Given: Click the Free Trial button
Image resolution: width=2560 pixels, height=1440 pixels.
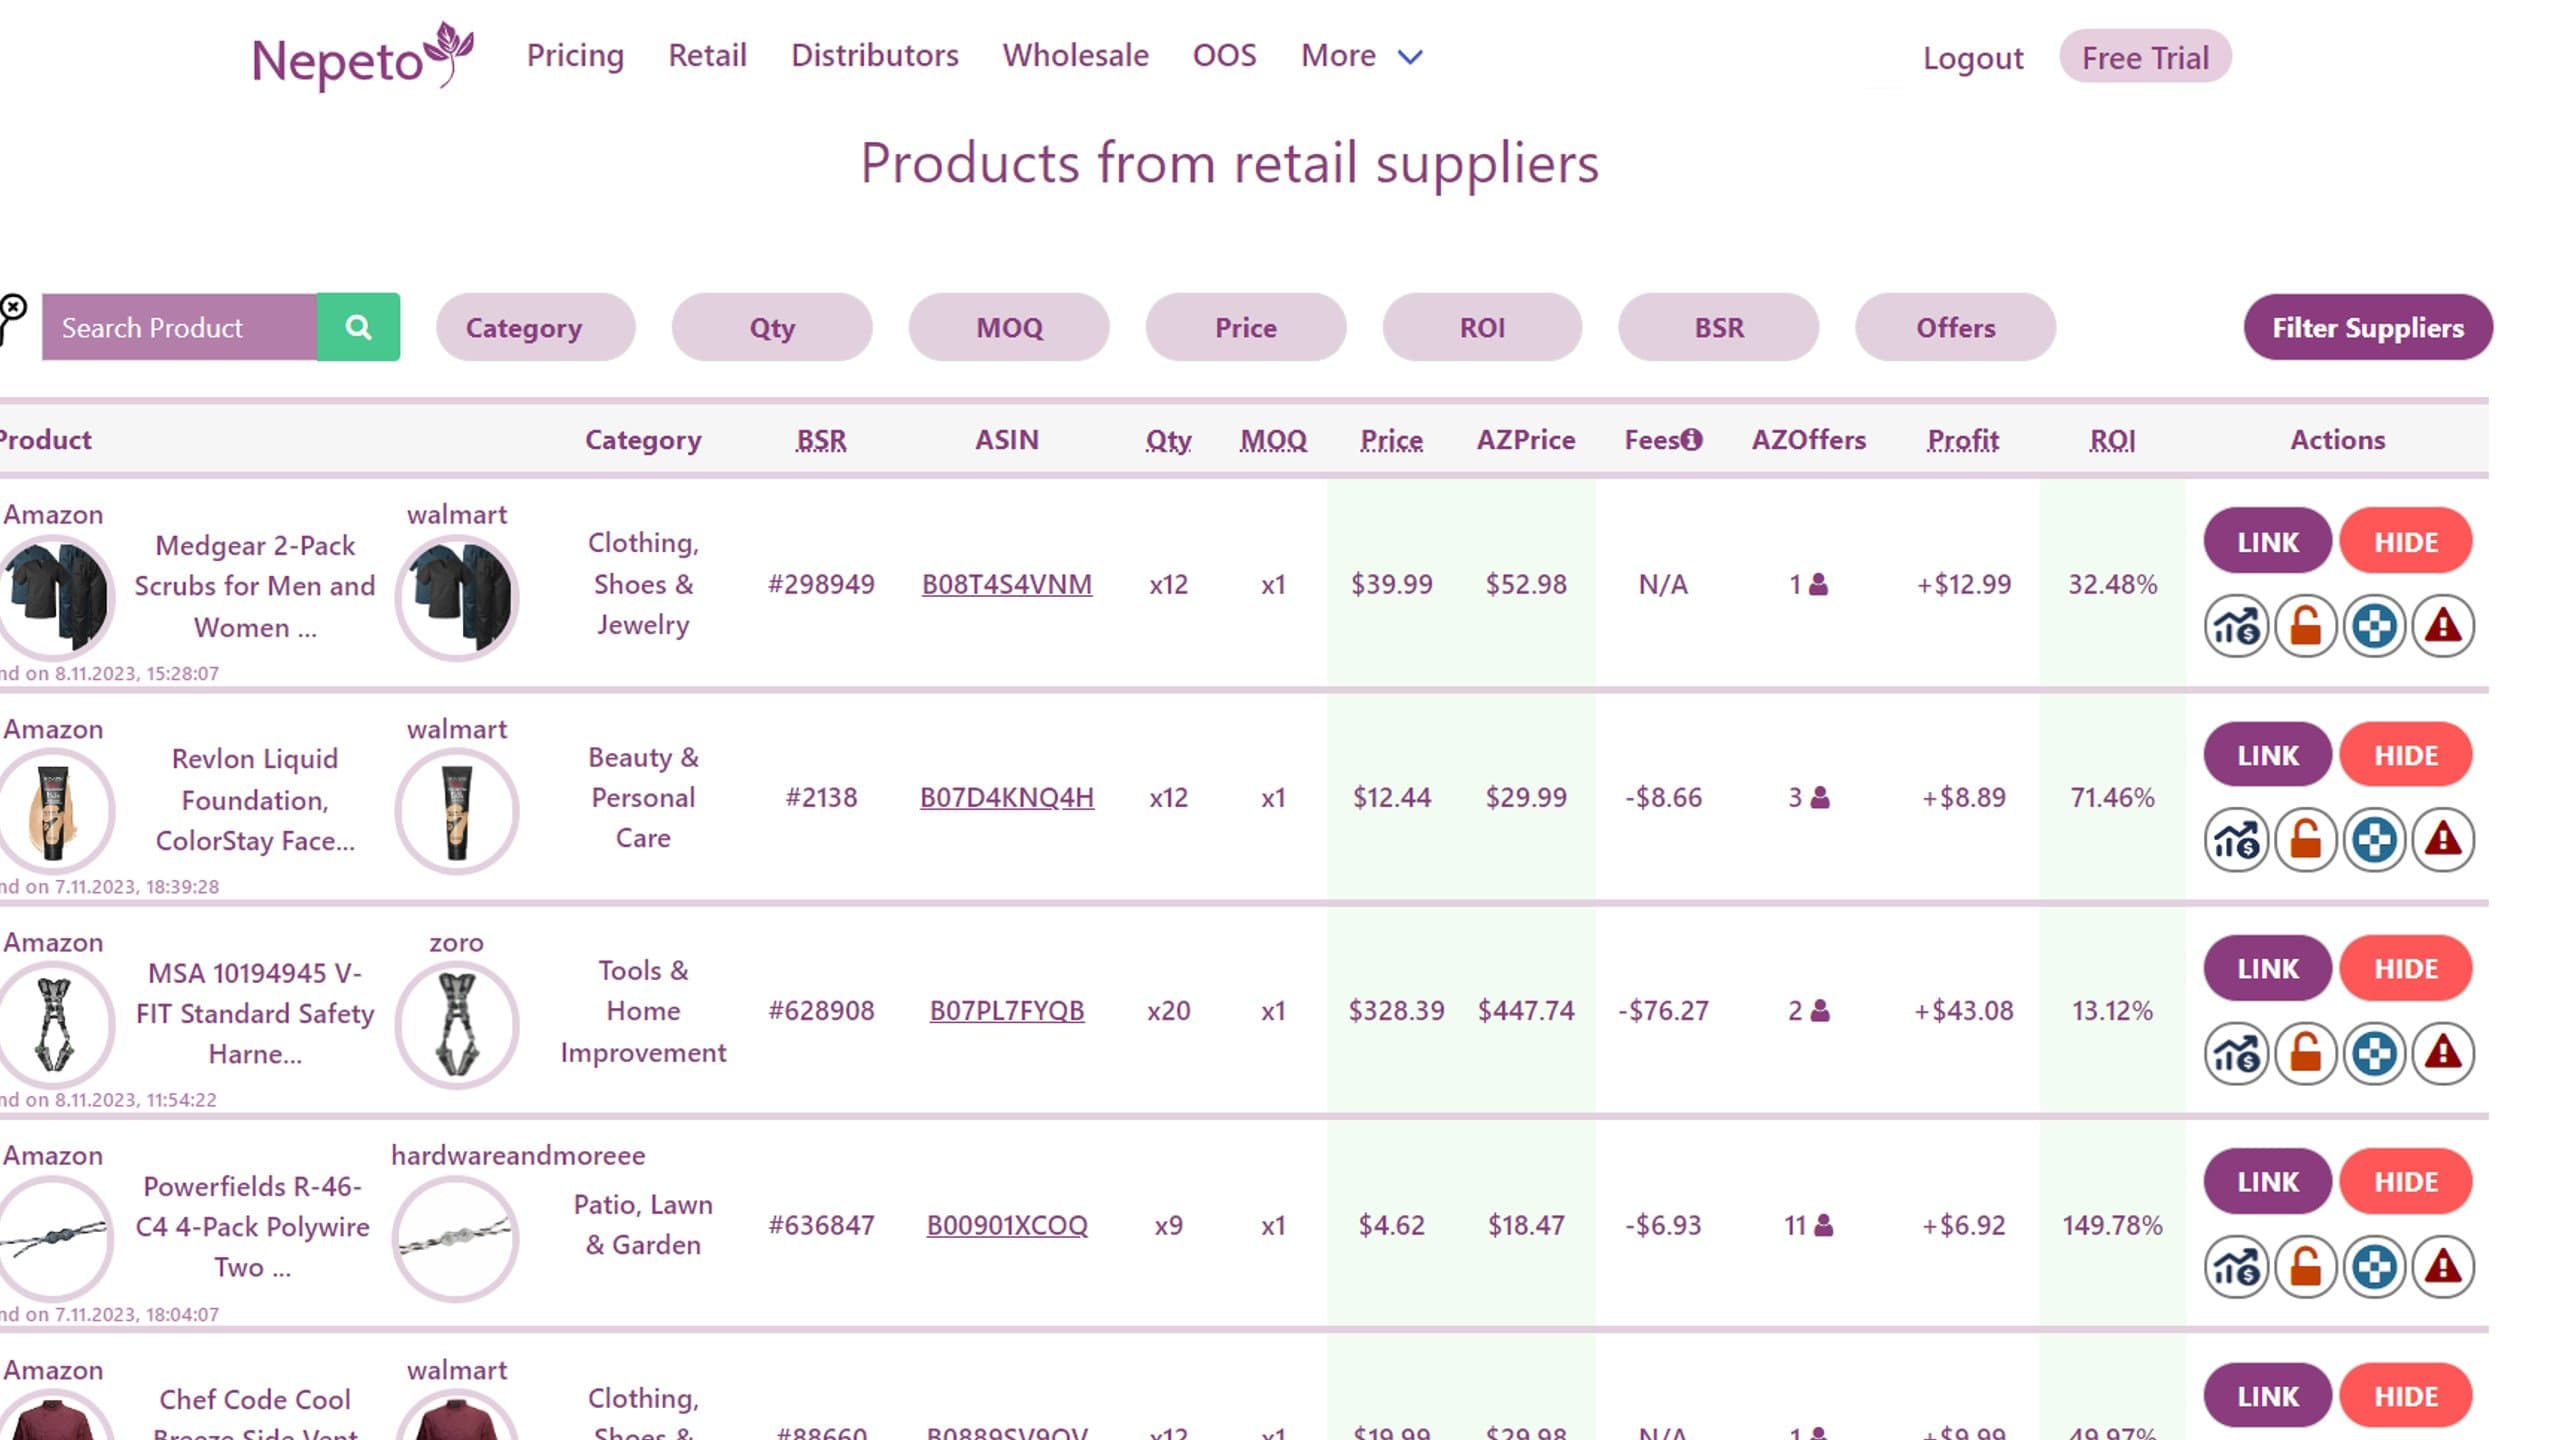Looking at the screenshot, I should coord(2145,57).
